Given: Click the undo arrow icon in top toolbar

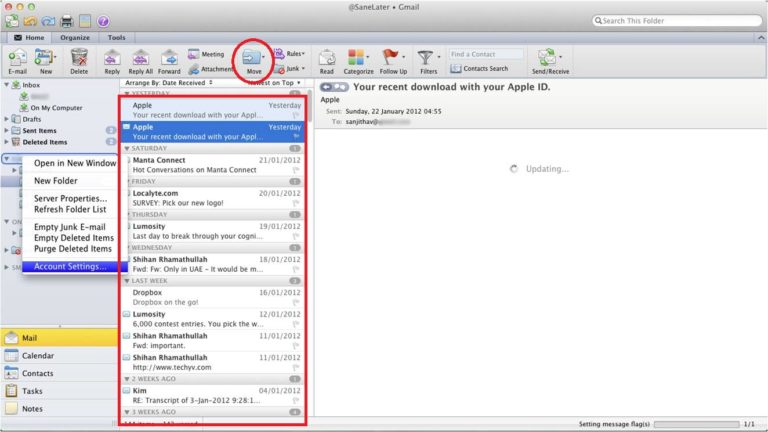Looking at the screenshot, I should (30, 22).
